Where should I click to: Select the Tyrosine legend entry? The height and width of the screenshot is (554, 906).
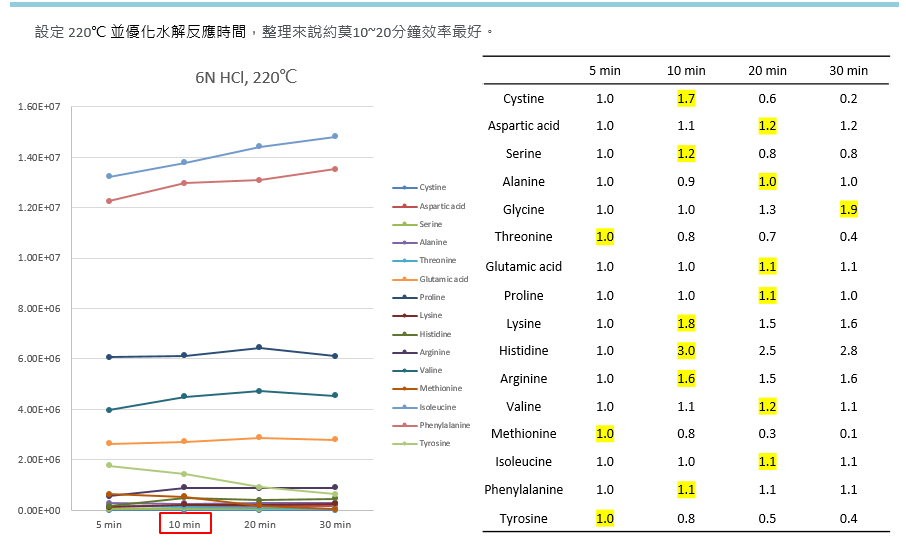click(x=433, y=443)
